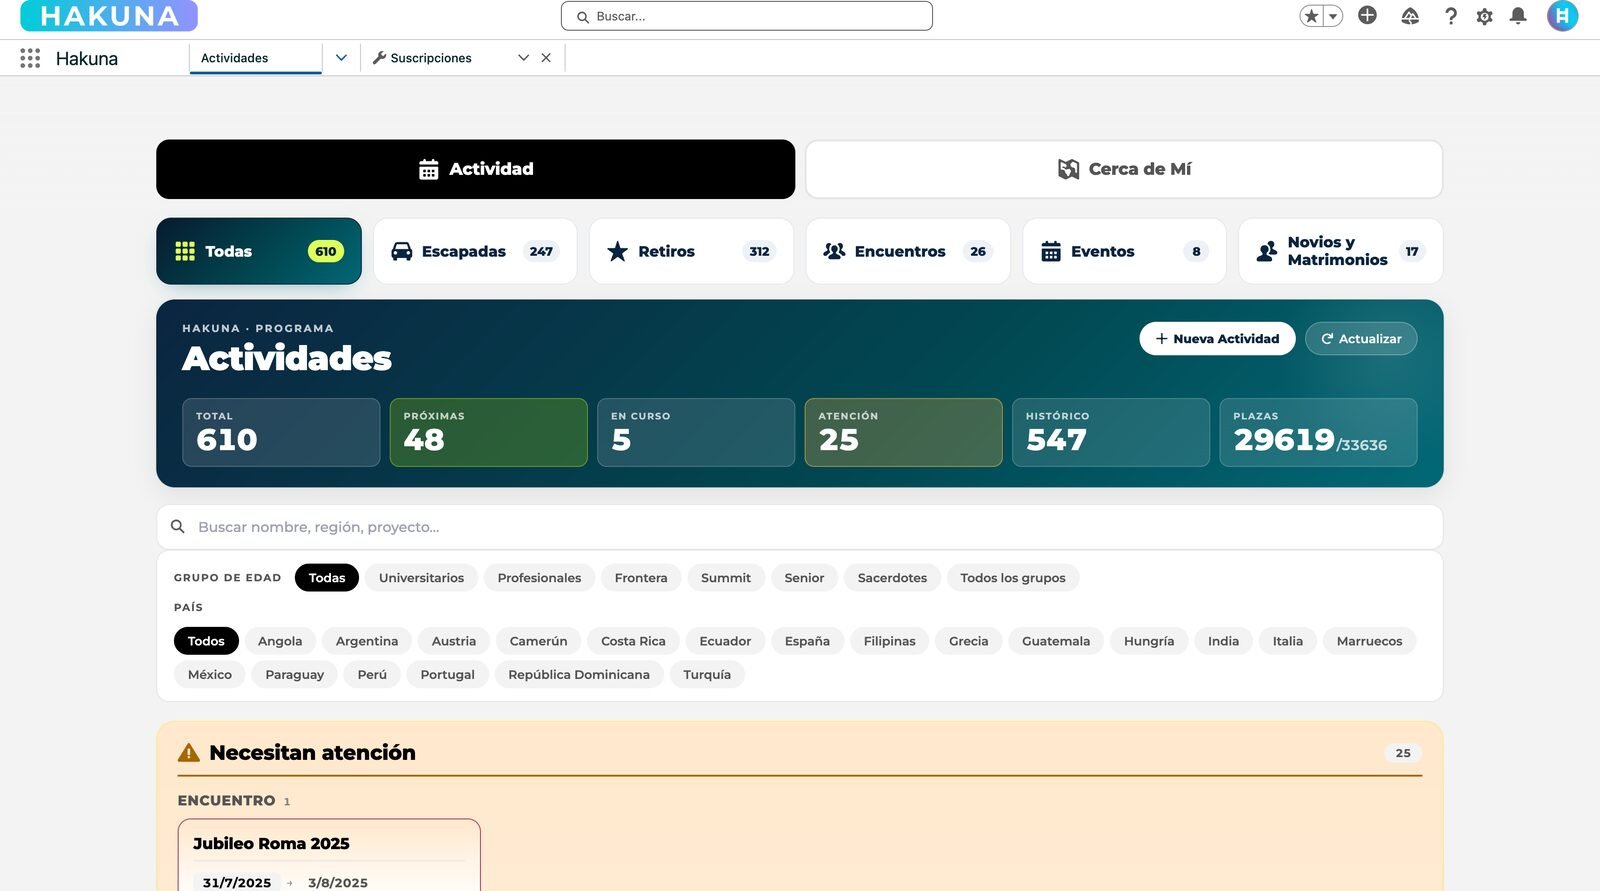Filter by Novios y Matrimonios category
The height and width of the screenshot is (891, 1600).
coord(1340,251)
